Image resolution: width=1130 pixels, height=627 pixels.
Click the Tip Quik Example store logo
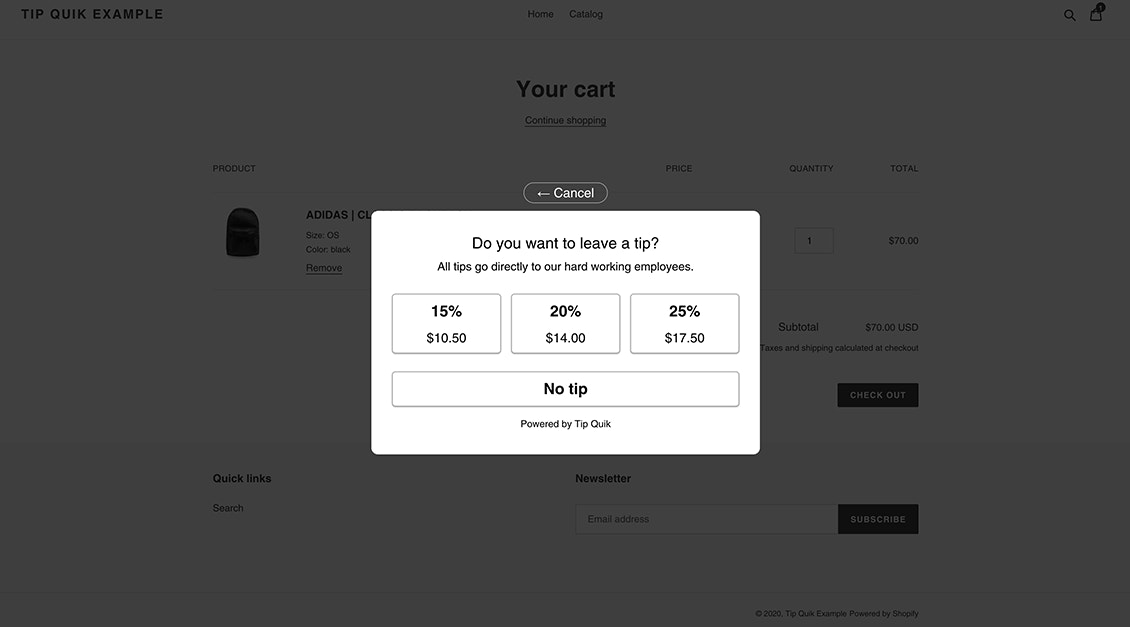pyautogui.click(x=92, y=14)
